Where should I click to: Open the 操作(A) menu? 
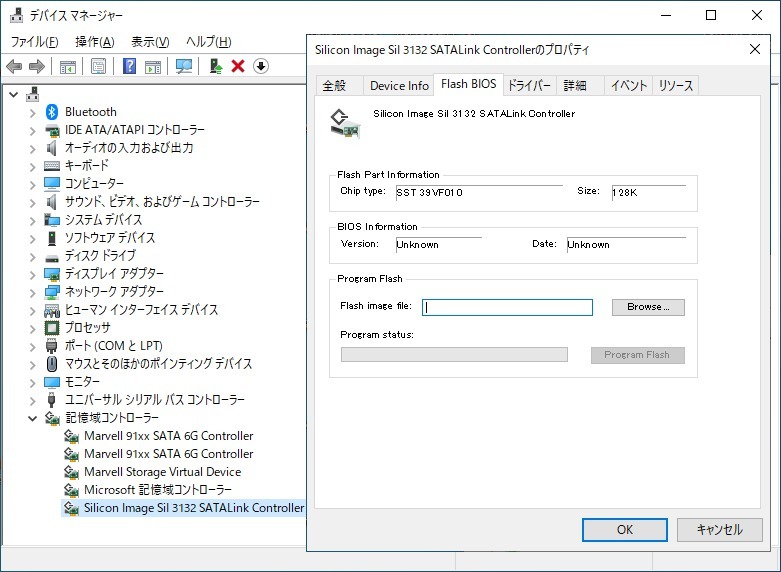[95, 42]
